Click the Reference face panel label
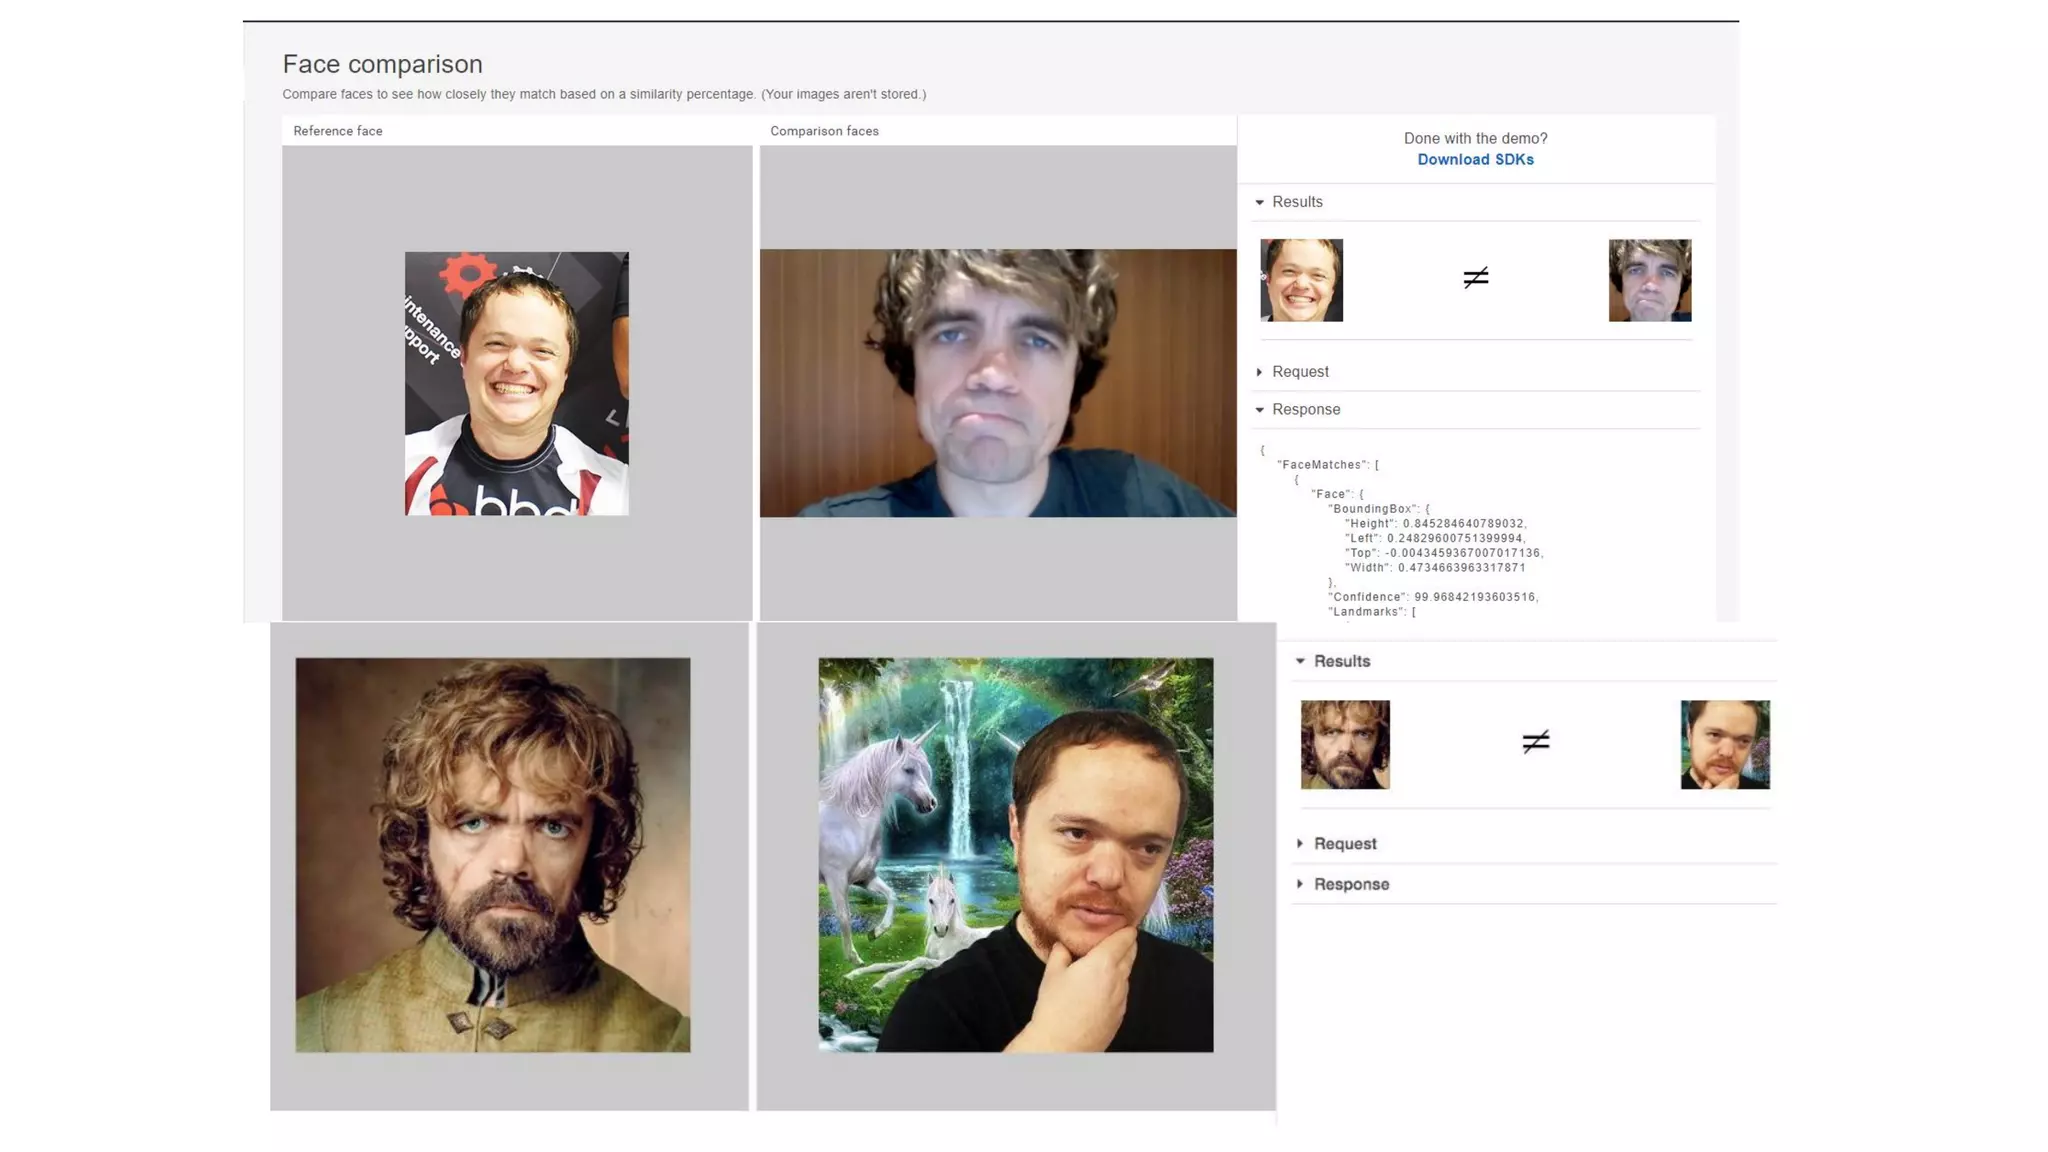Screen dimensions: 2048x1152 (338, 131)
